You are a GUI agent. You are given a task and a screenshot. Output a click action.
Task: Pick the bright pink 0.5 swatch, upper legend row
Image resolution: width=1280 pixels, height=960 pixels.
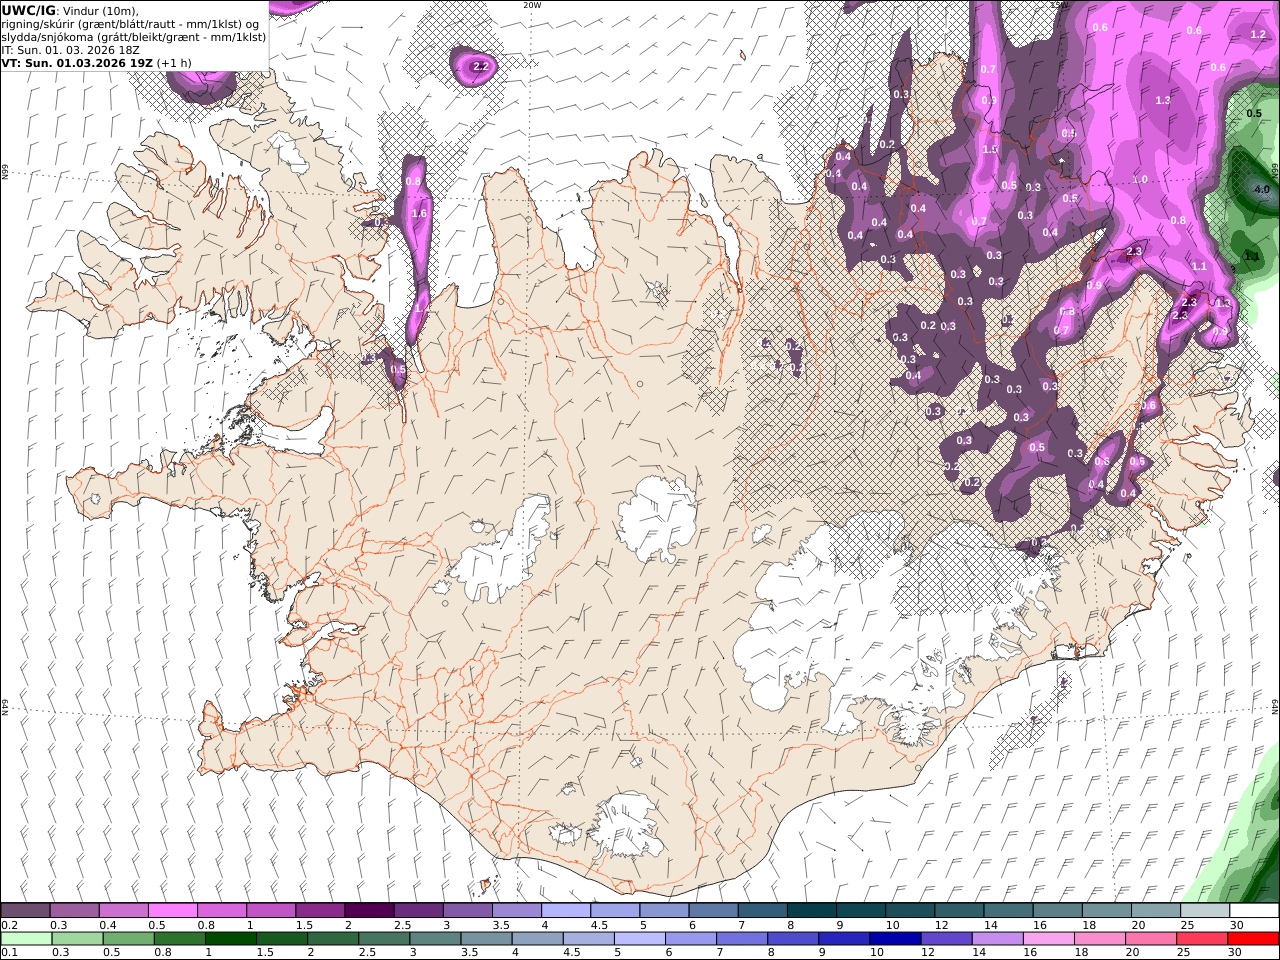tap(172, 911)
